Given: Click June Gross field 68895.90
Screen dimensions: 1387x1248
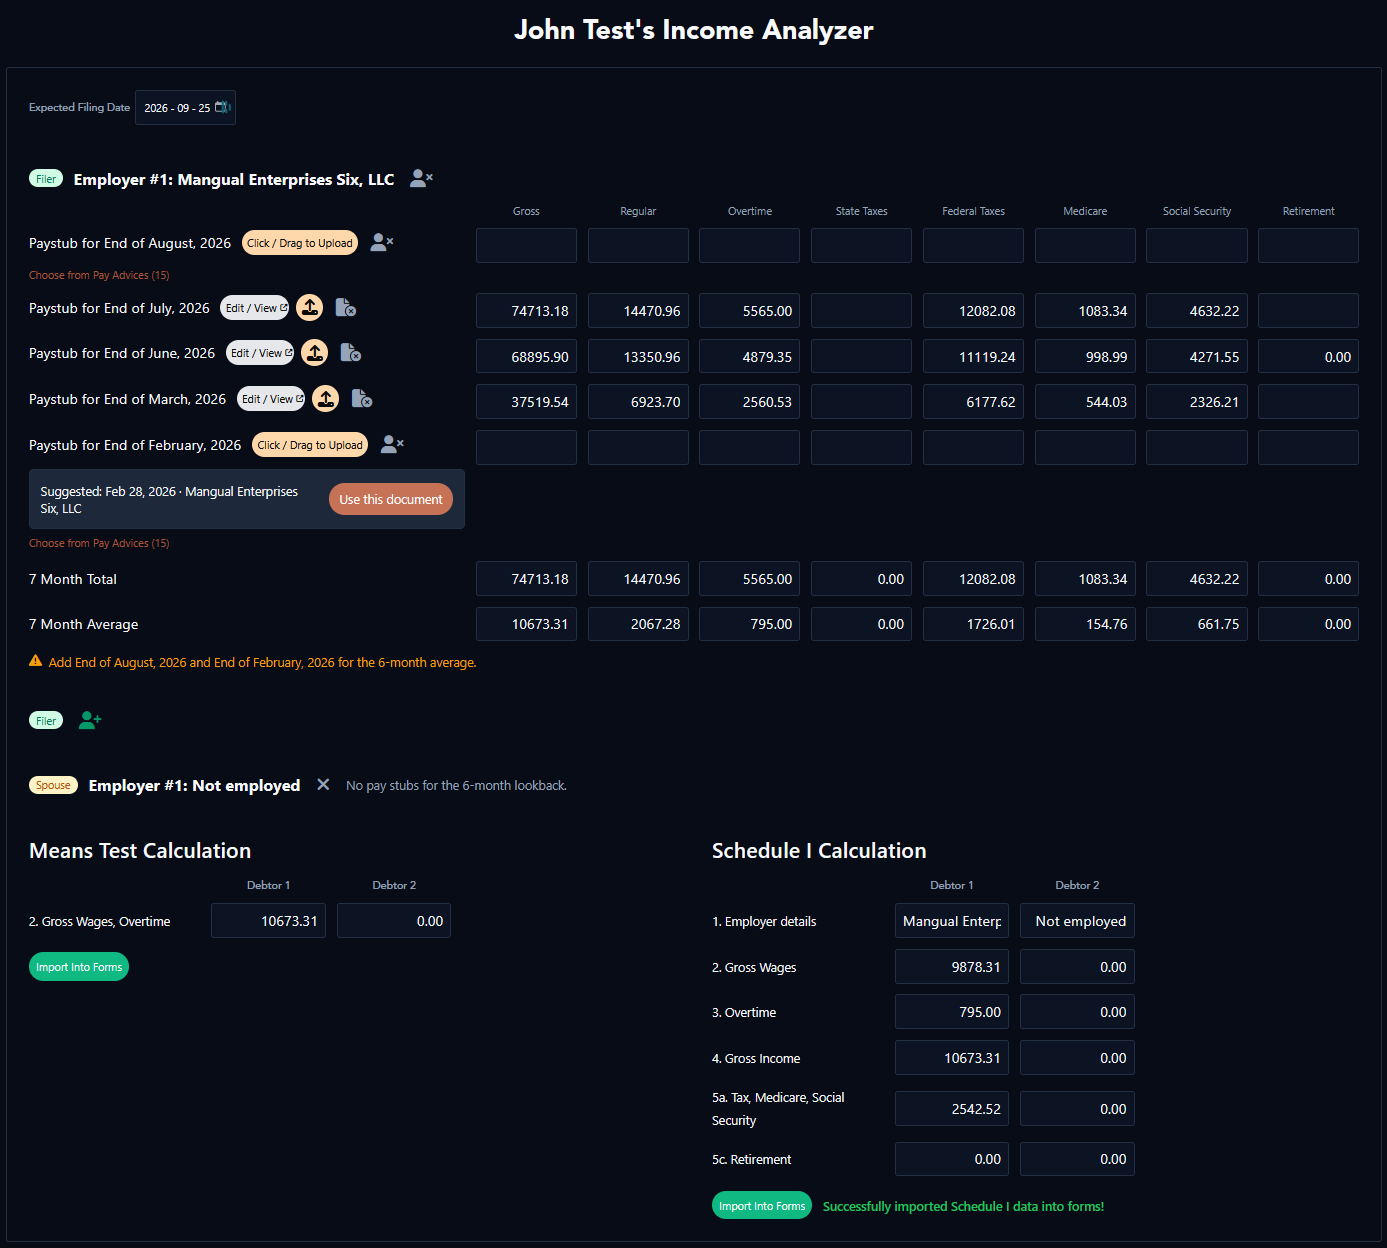Looking at the screenshot, I should tap(526, 356).
